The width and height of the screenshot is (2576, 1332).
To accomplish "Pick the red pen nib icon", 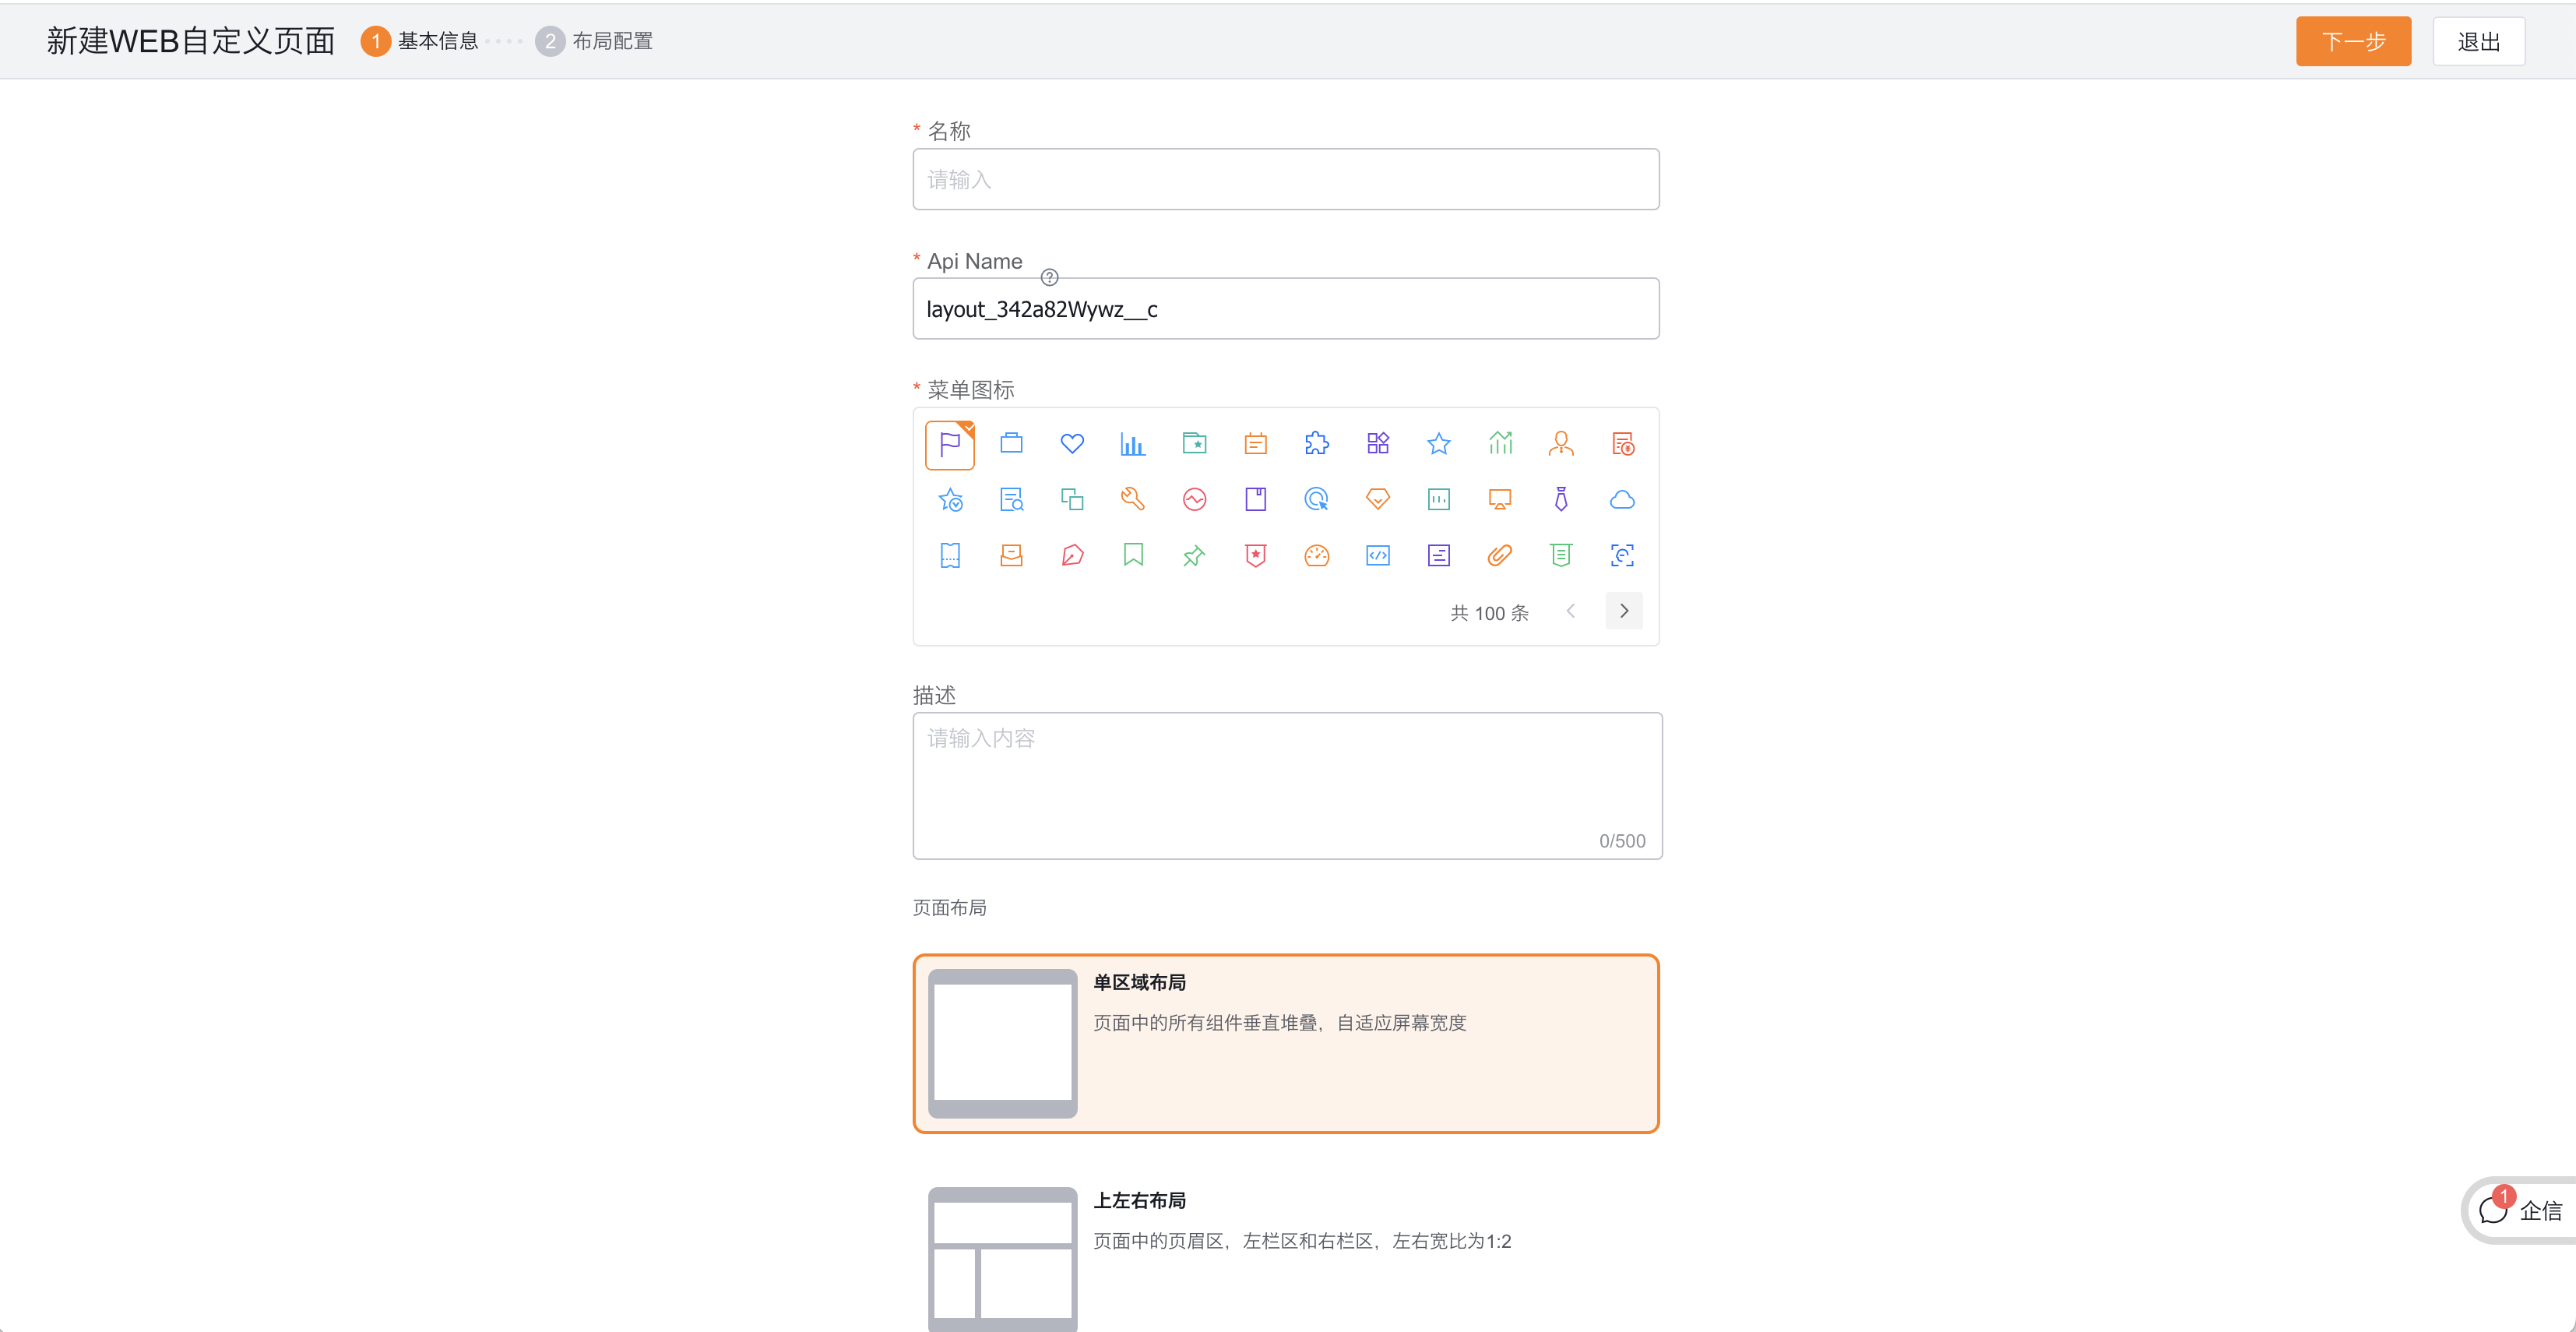I will pos(1072,556).
